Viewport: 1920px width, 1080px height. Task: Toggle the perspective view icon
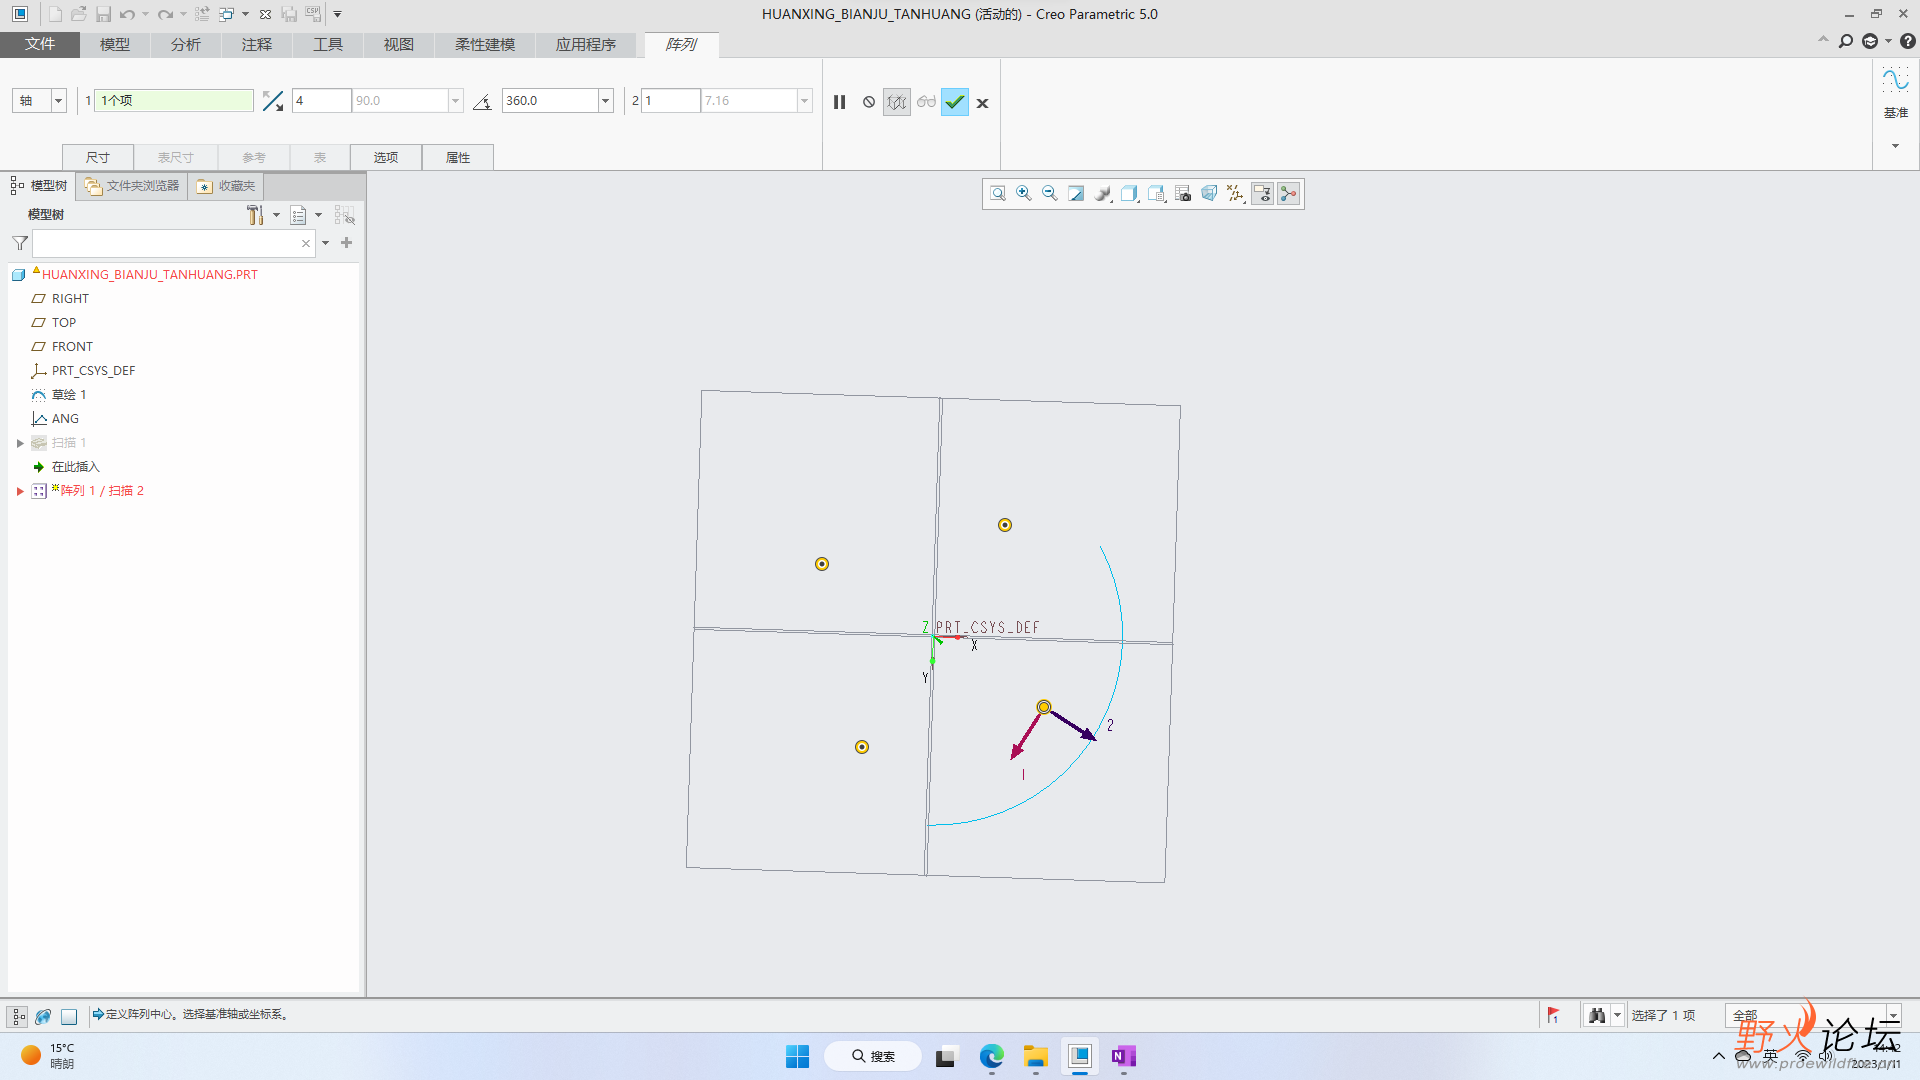pyautogui.click(x=1209, y=194)
